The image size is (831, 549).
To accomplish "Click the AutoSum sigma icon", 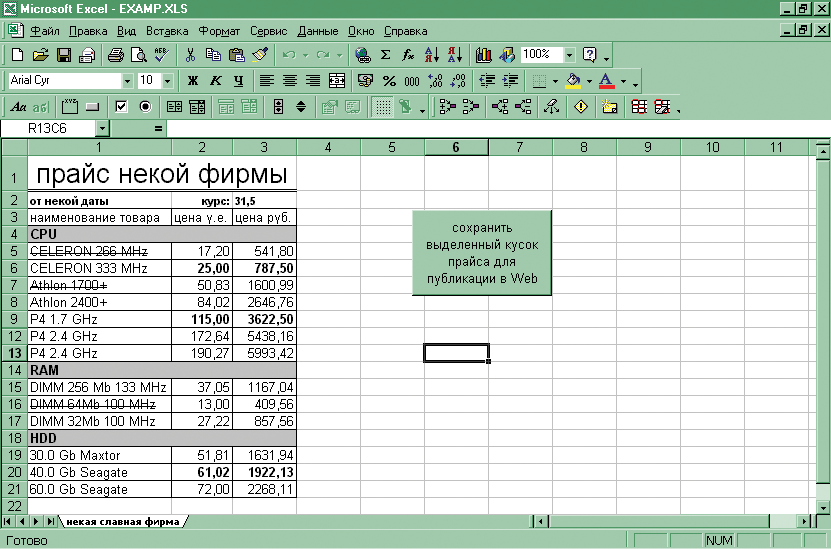I will 386,55.
